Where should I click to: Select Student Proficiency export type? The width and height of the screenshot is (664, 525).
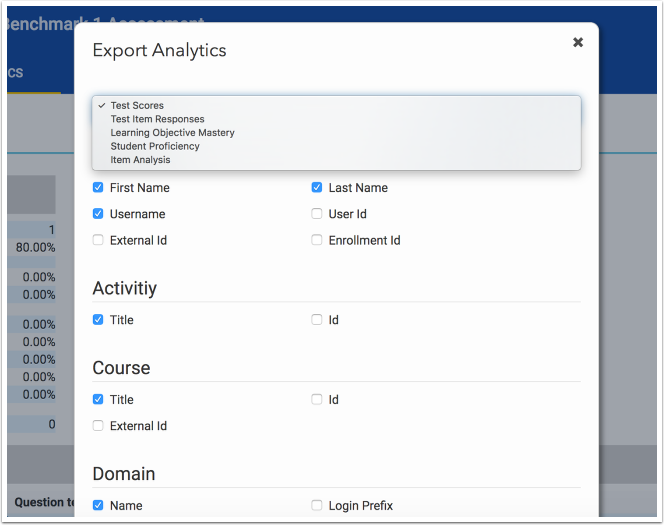click(x=154, y=146)
